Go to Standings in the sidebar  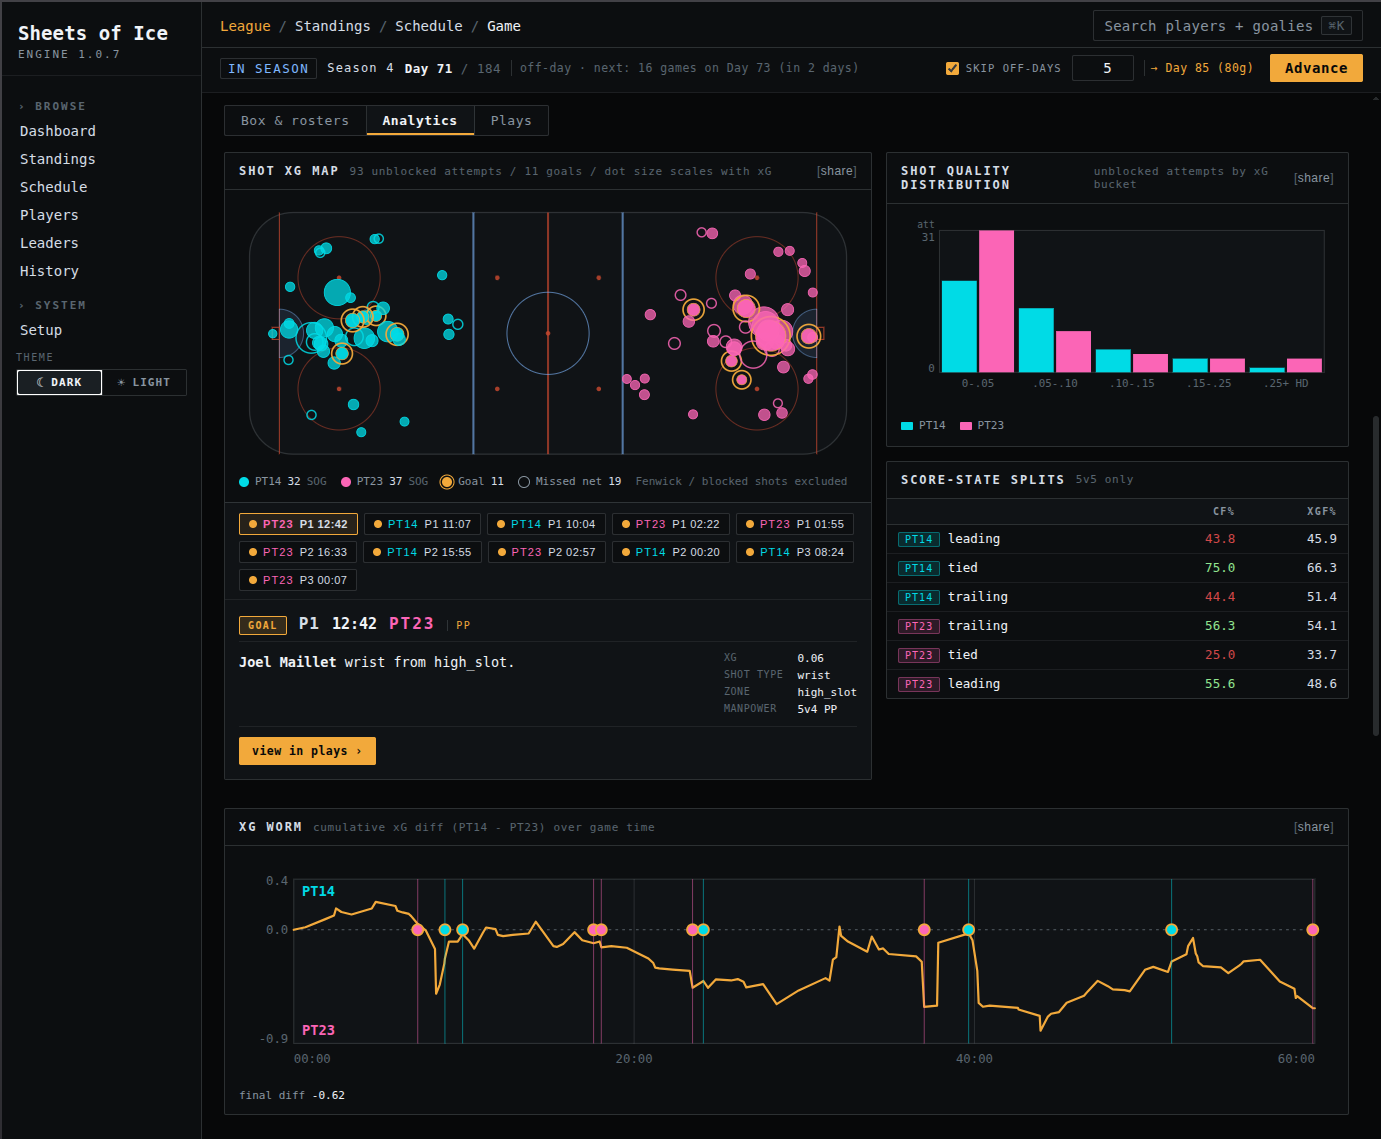[58, 159]
